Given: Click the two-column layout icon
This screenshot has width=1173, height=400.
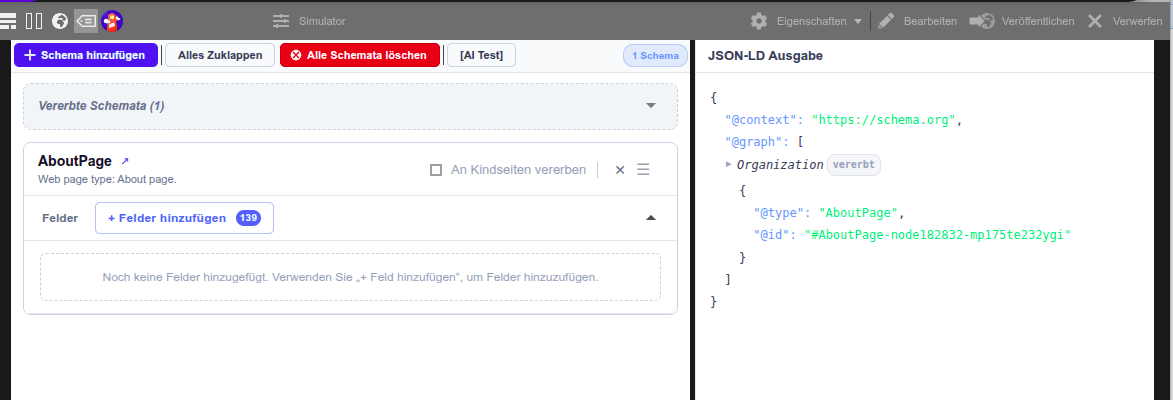Looking at the screenshot, I should pos(34,21).
